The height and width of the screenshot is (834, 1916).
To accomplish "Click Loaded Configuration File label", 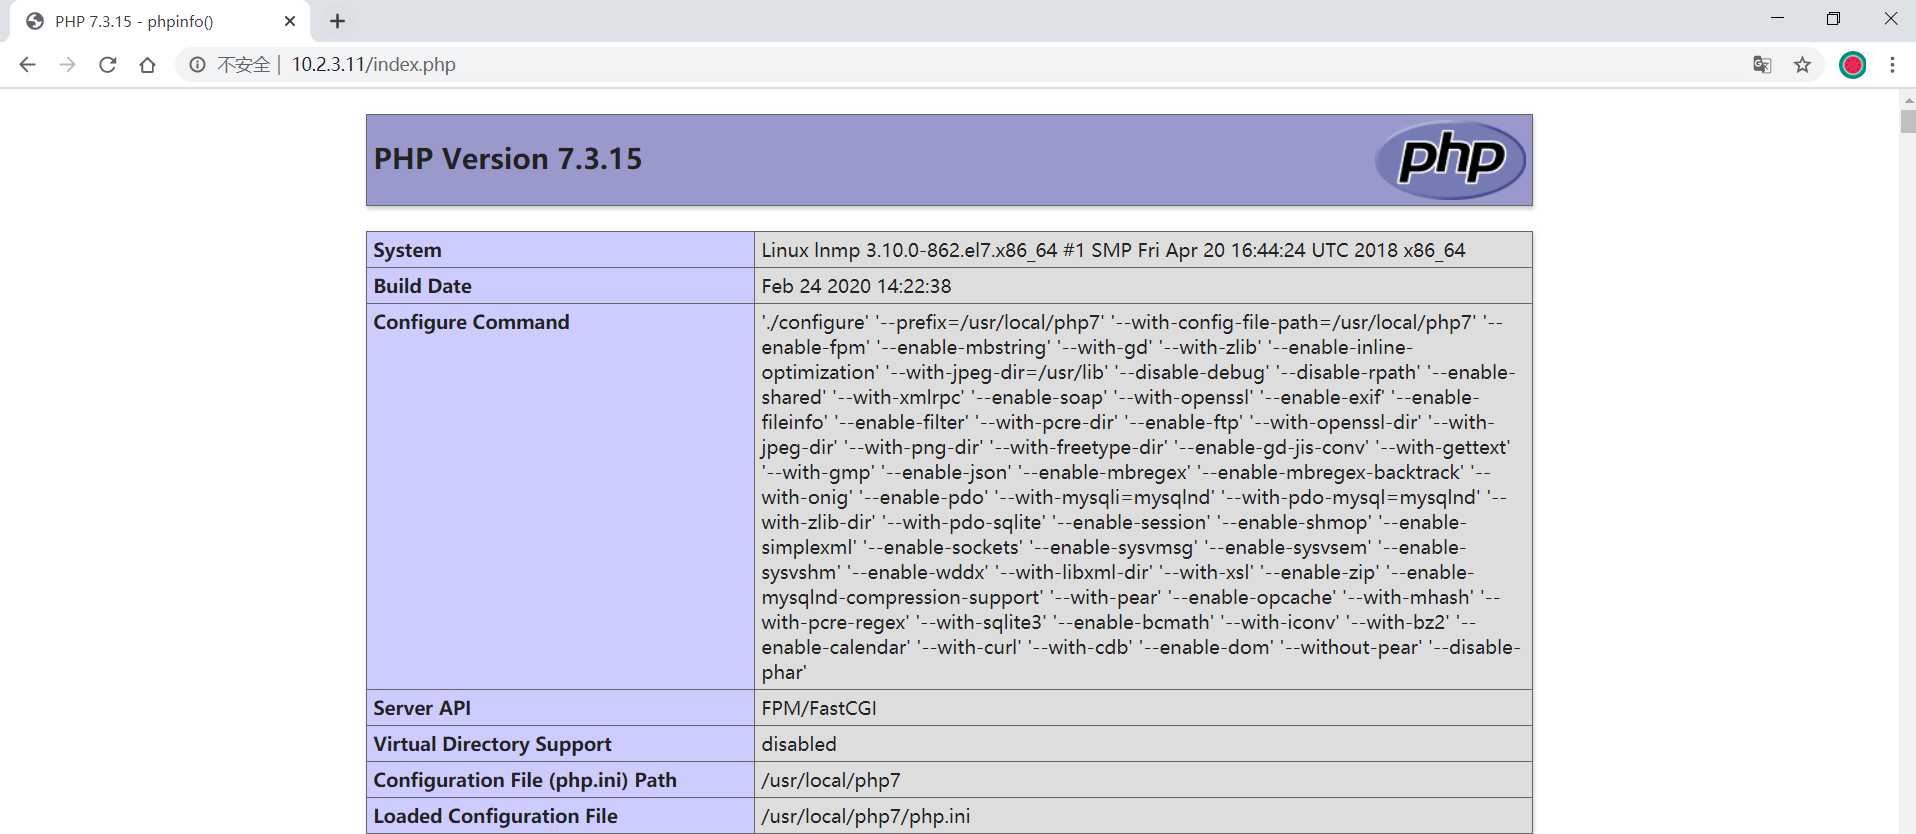I will pyautogui.click(x=495, y=816).
